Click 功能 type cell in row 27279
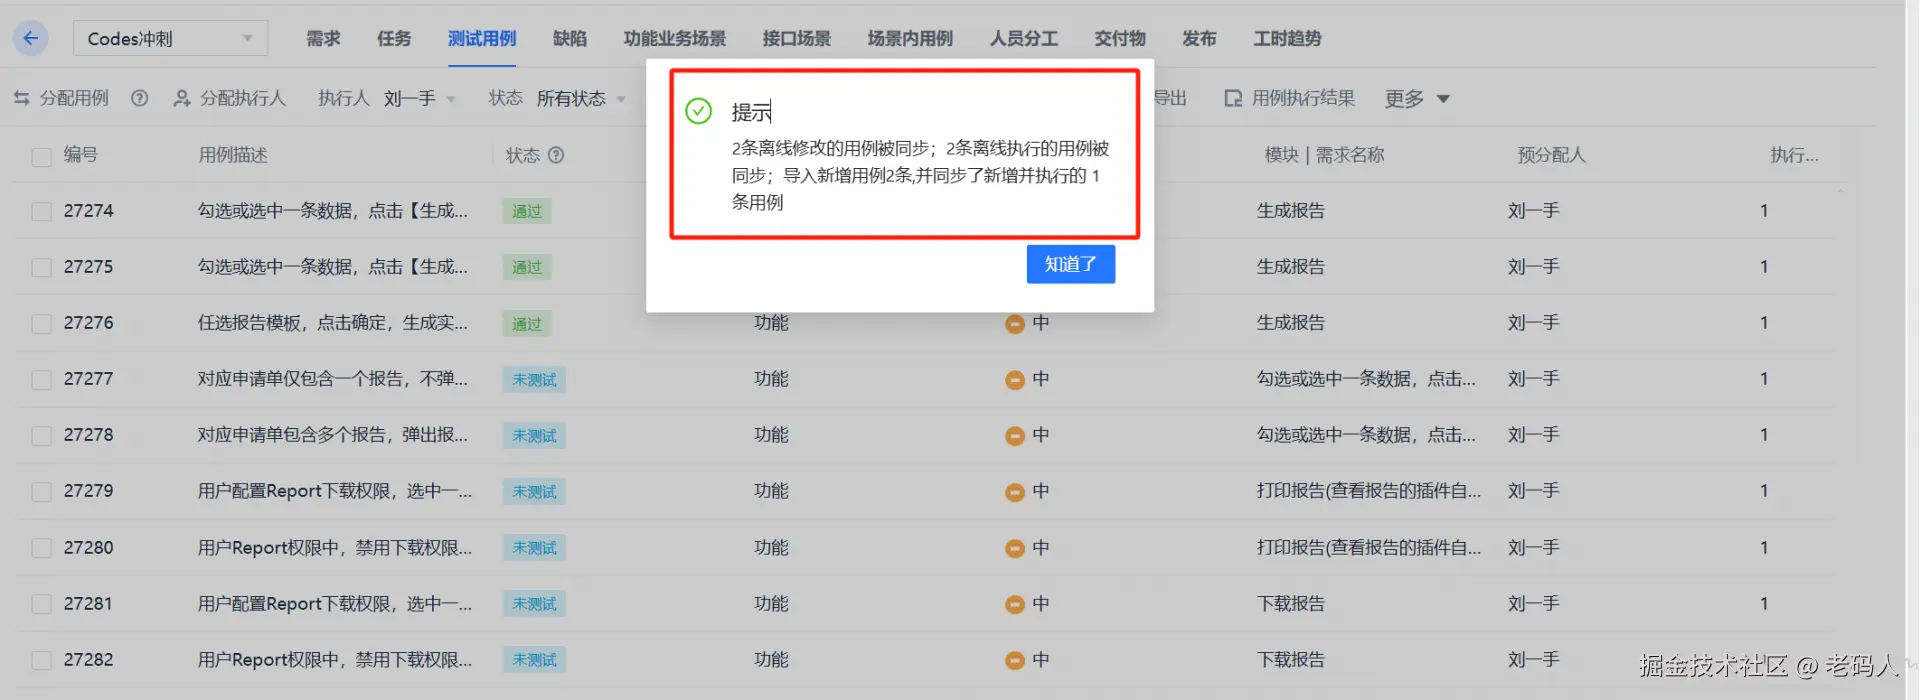1920x700 pixels. pos(771,491)
